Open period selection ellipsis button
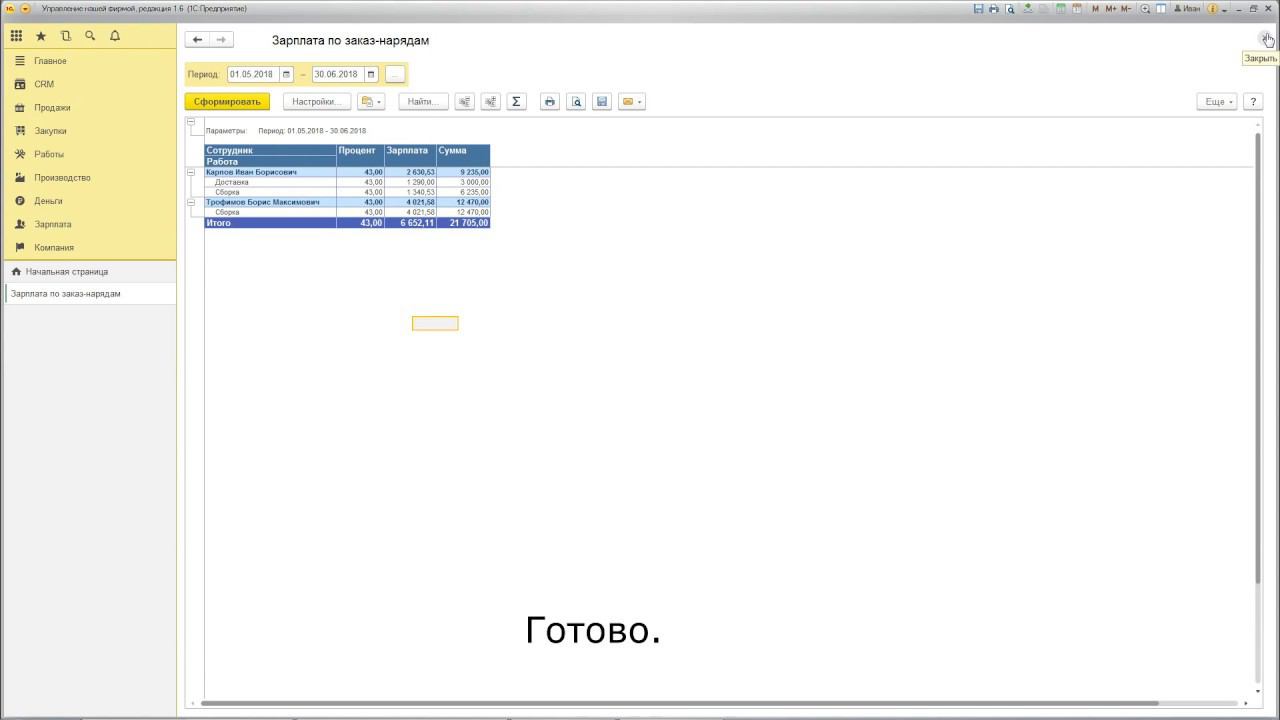This screenshot has height=720, width=1280. click(395, 74)
